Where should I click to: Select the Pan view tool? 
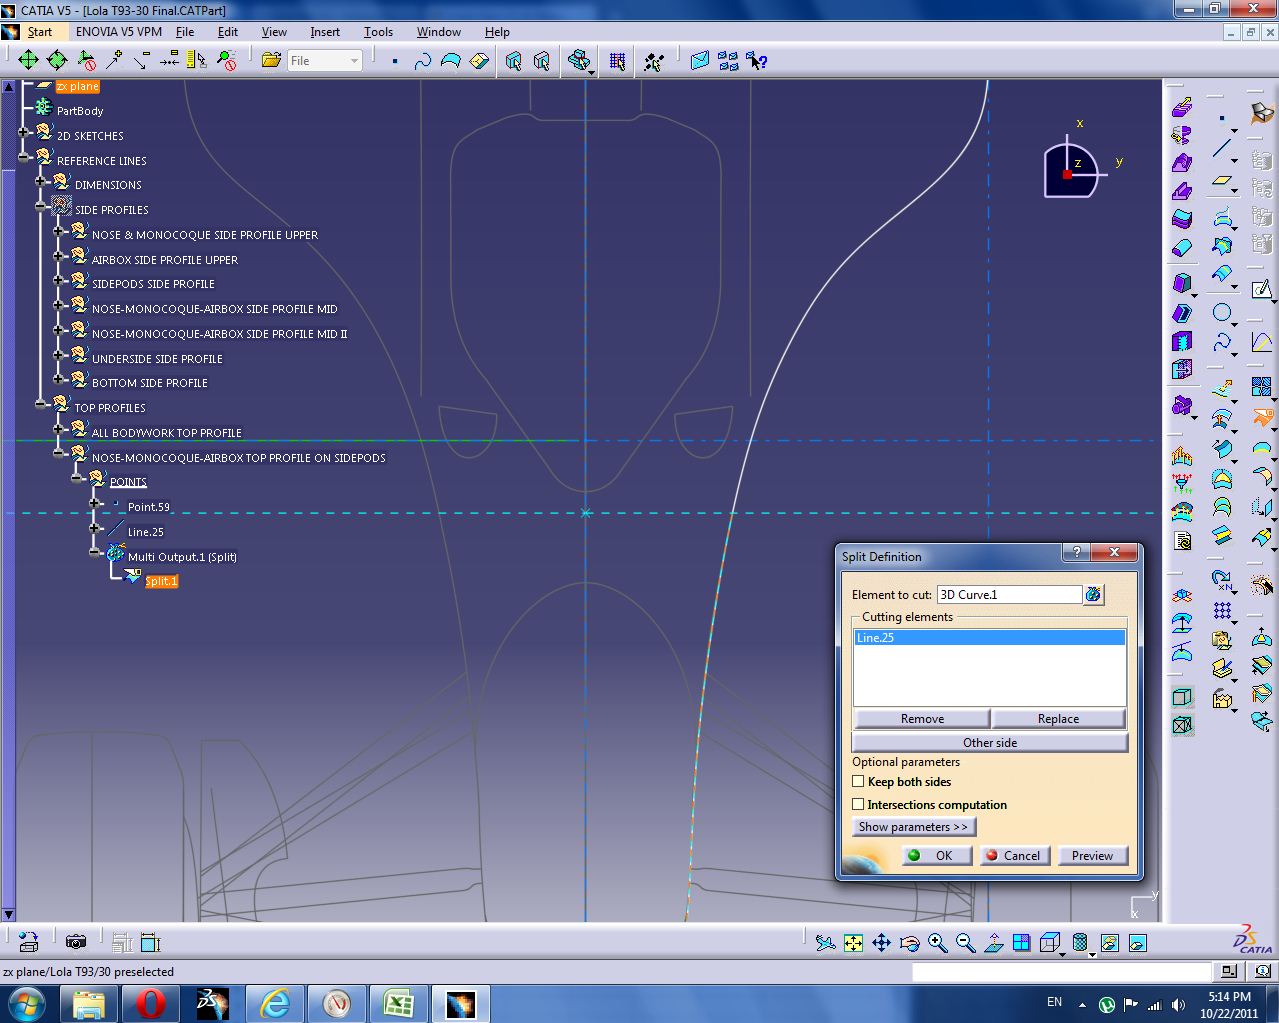[x=881, y=943]
